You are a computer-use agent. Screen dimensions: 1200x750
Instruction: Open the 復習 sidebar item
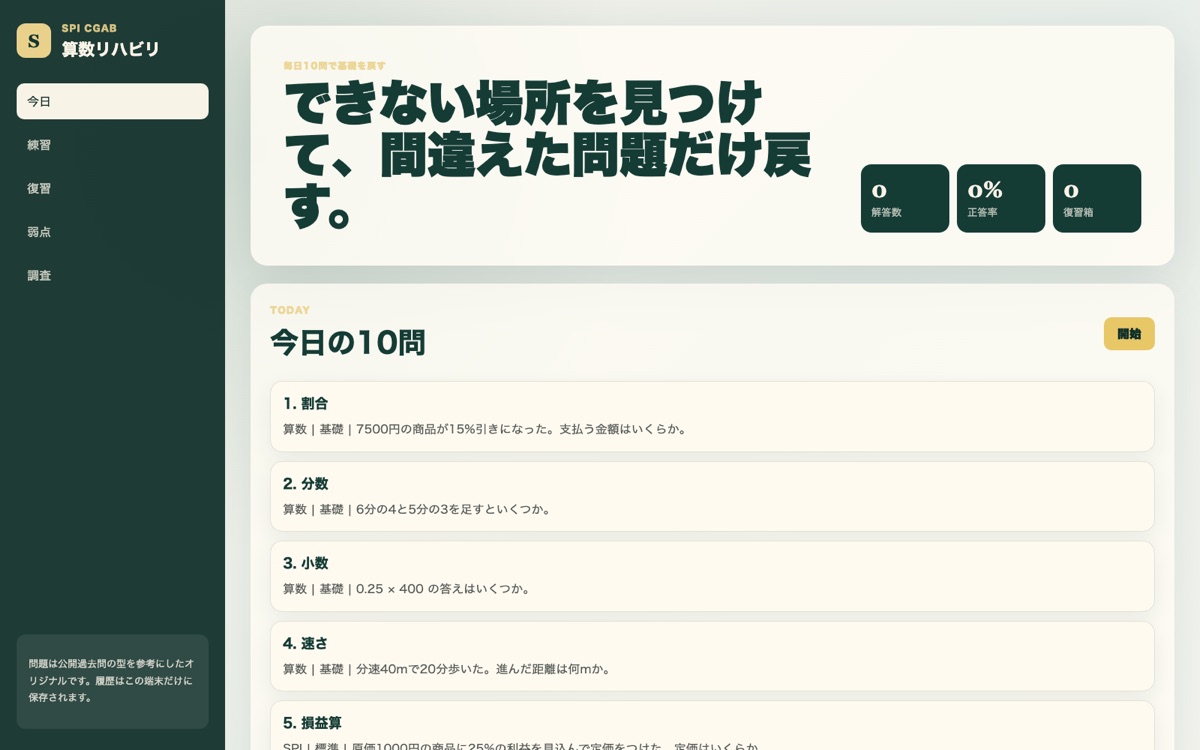pos(112,188)
